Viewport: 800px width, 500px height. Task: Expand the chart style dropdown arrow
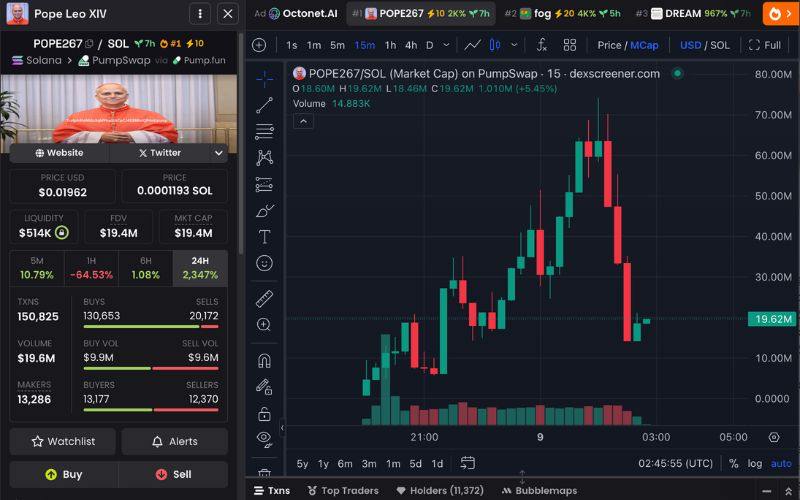pos(514,45)
